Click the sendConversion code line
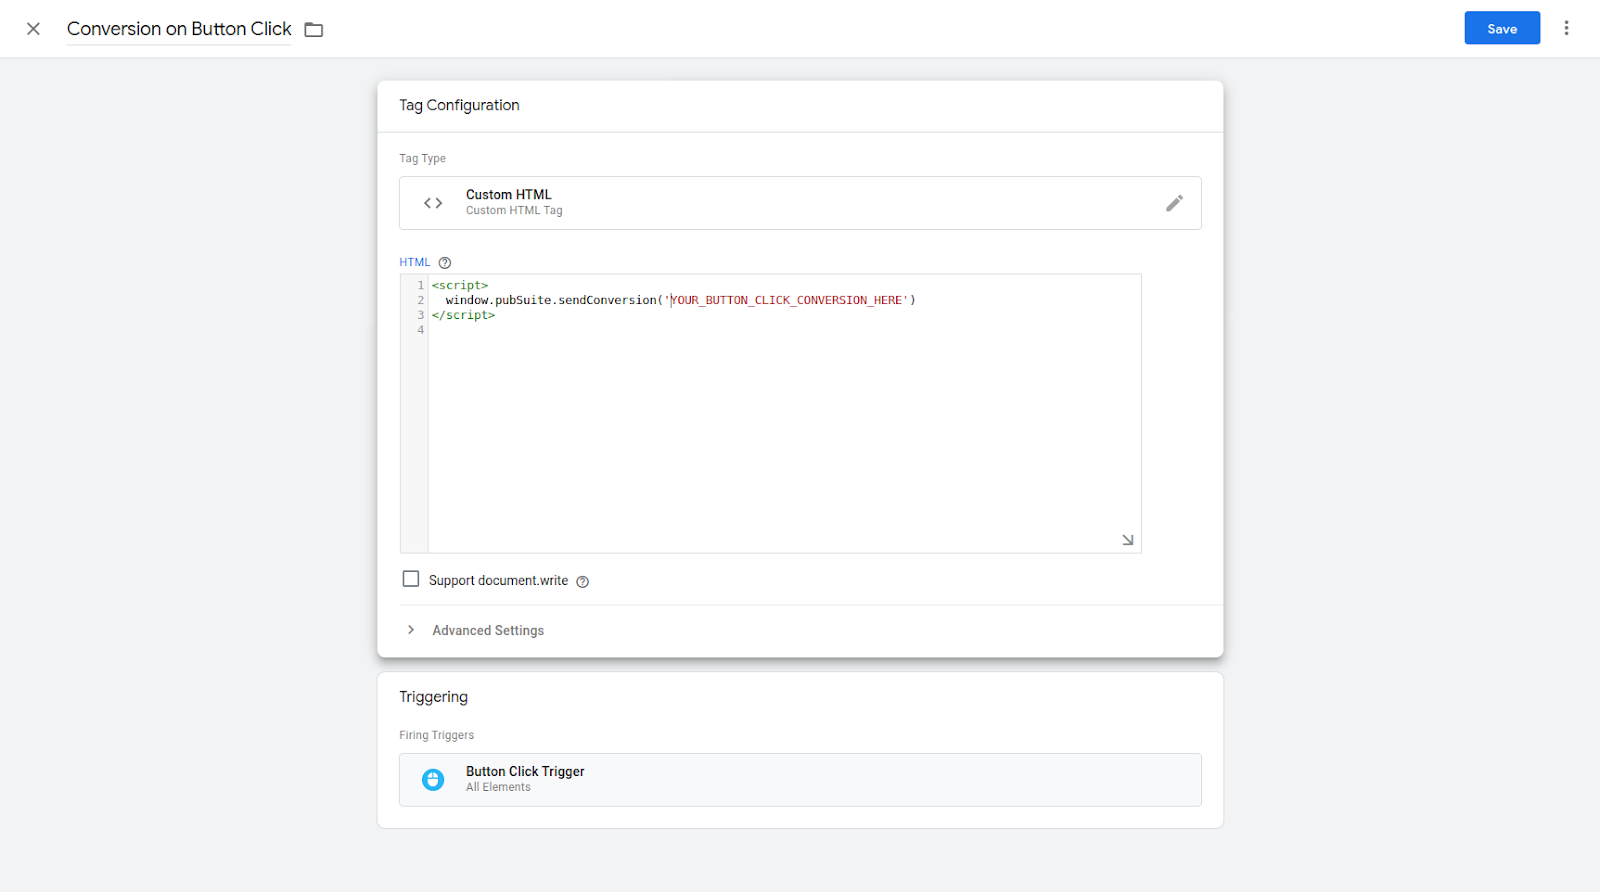Image resolution: width=1600 pixels, height=892 pixels. pos(680,300)
